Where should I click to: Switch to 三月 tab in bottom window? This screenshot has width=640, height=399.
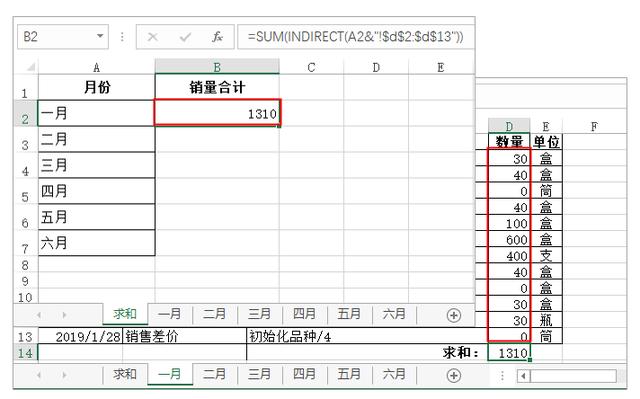260,374
